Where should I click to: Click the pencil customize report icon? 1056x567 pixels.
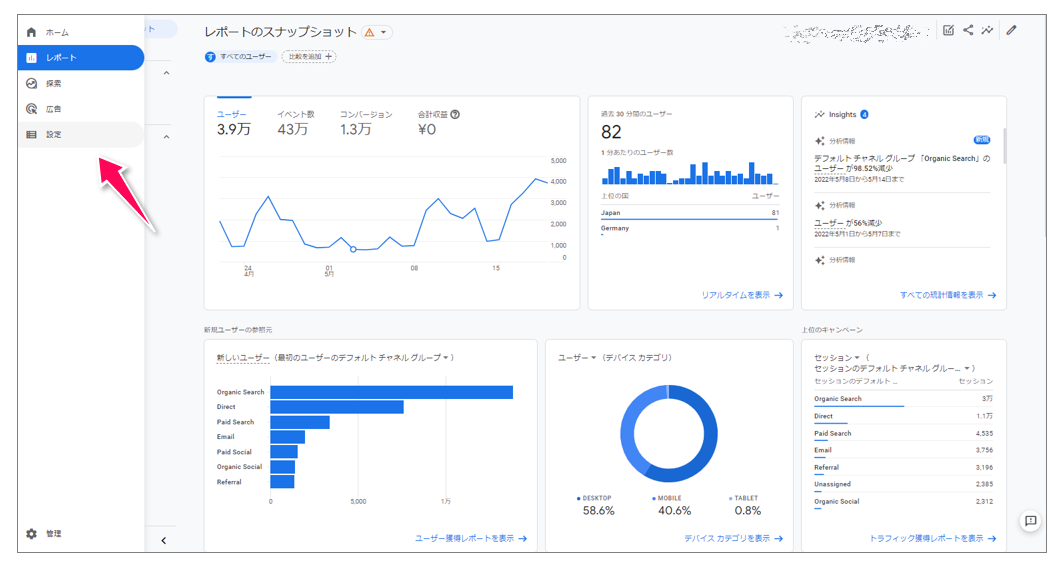tap(1011, 30)
